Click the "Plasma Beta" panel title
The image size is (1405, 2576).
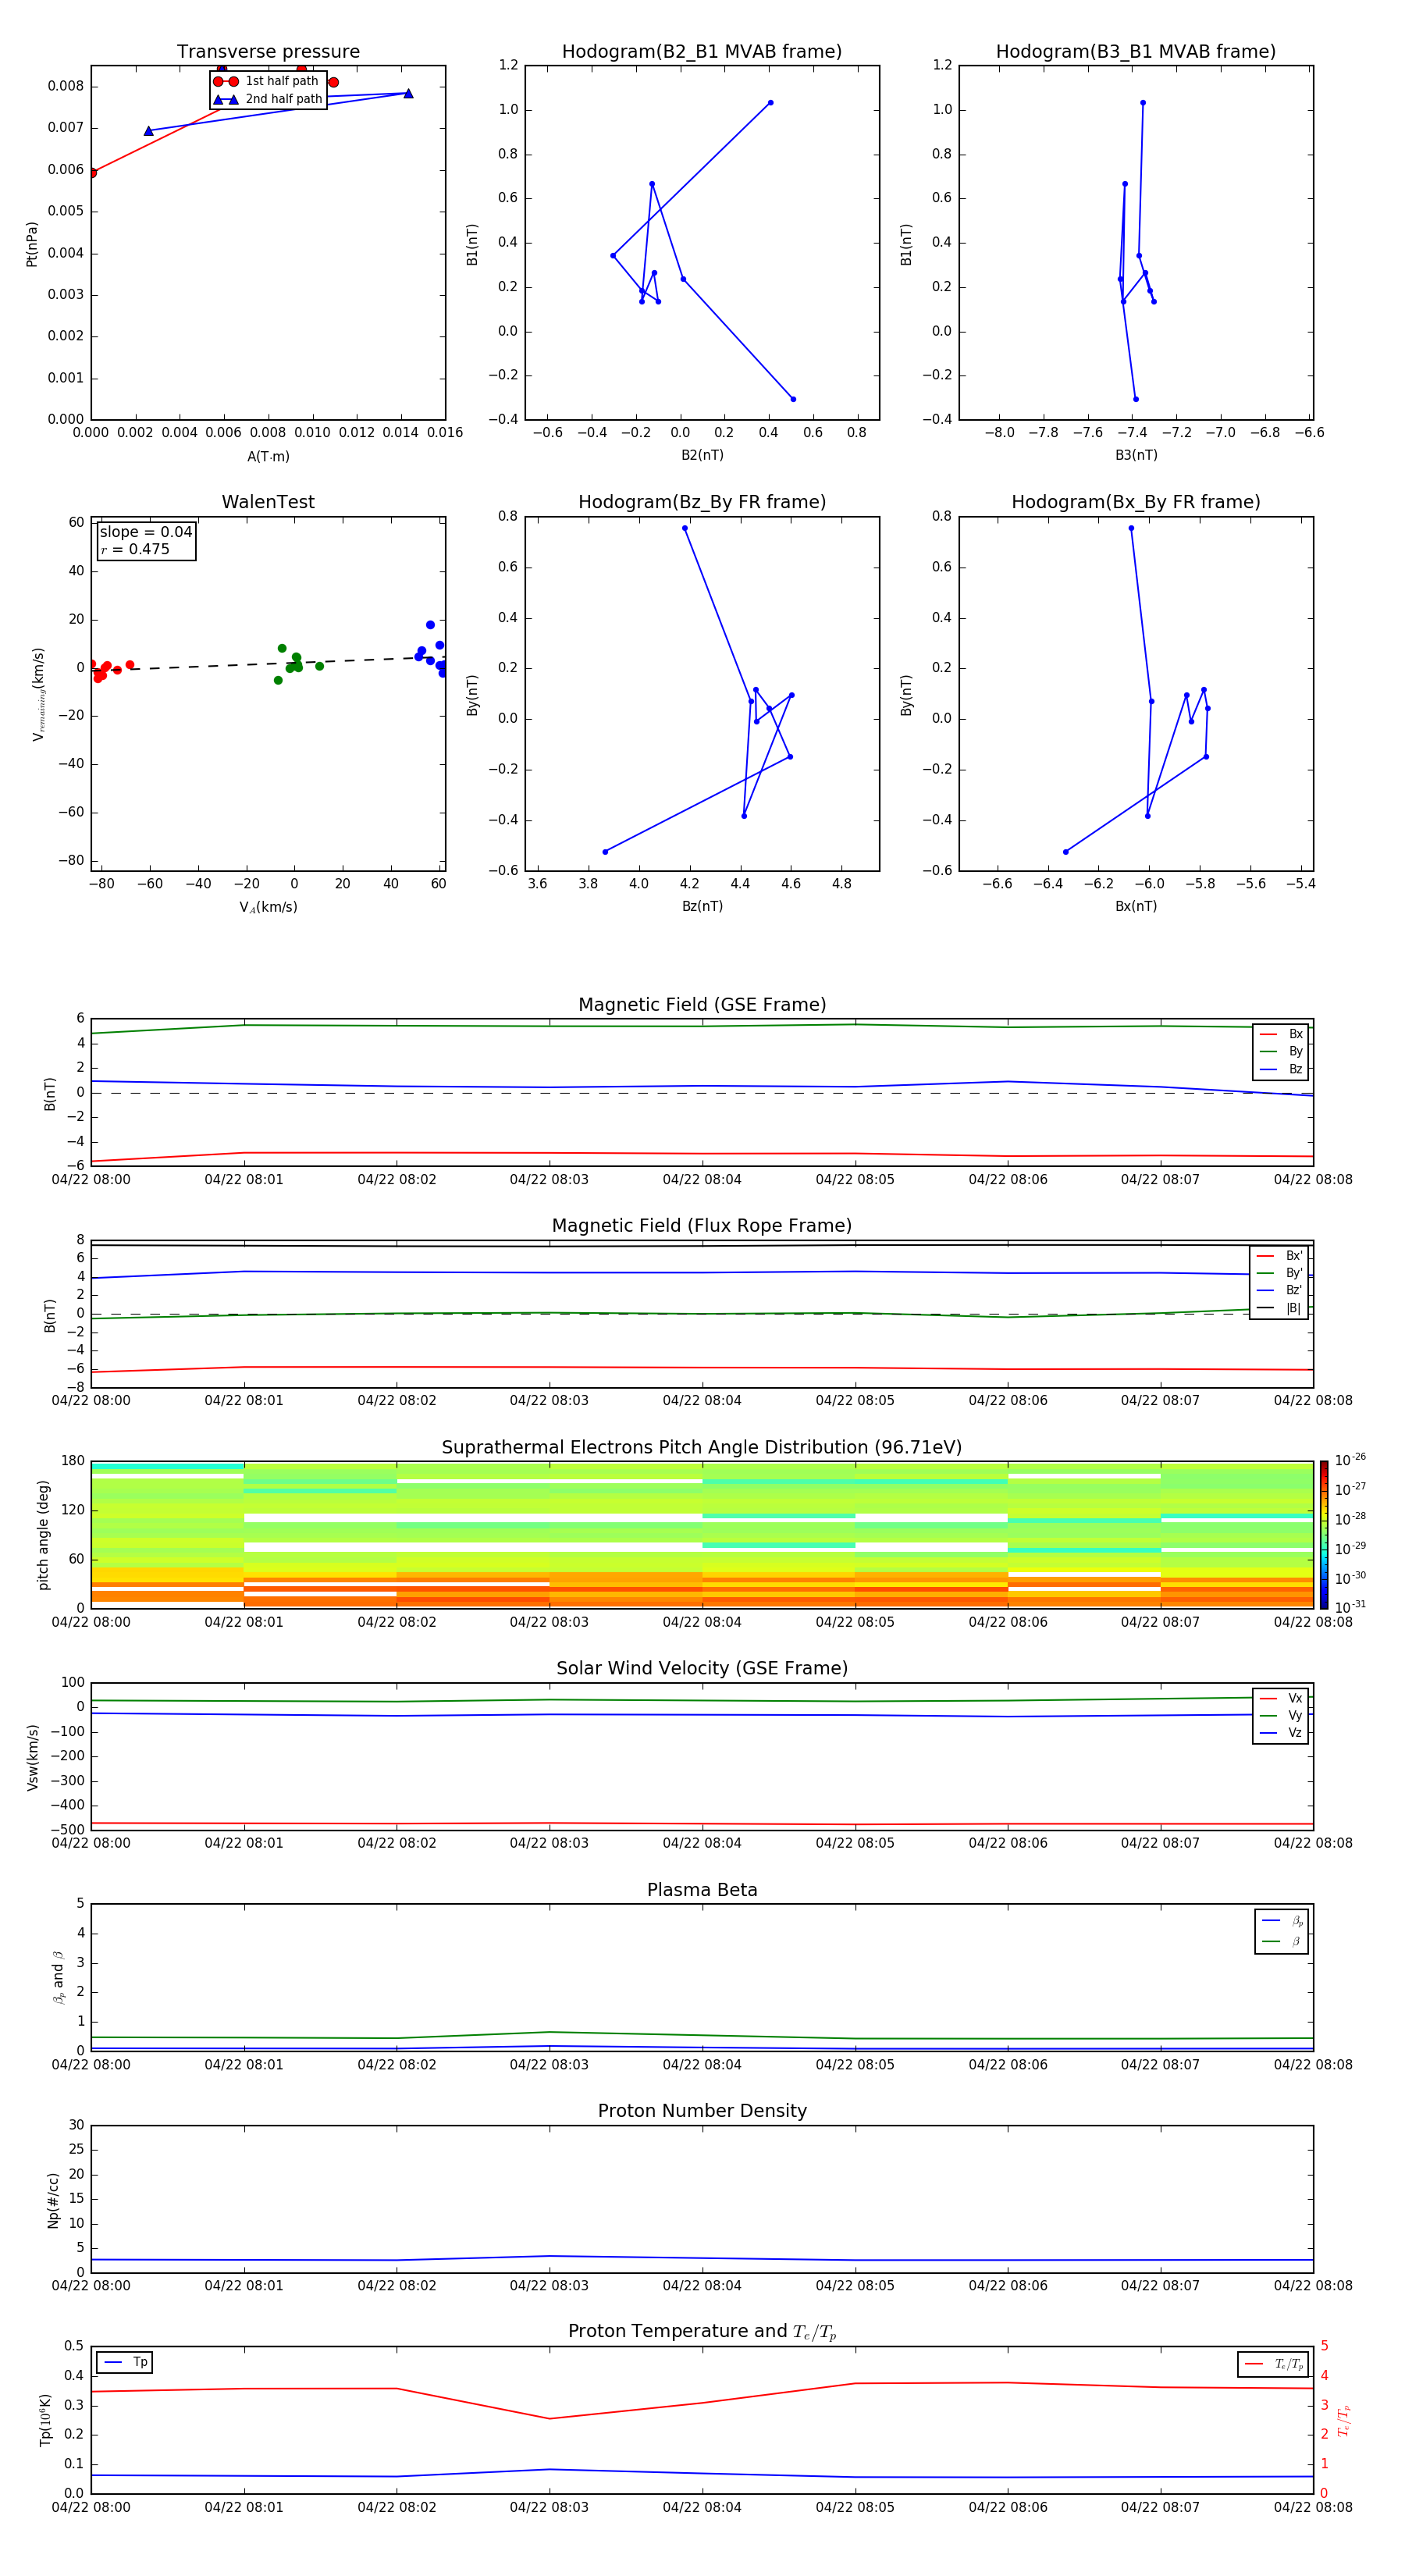[702, 1891]
